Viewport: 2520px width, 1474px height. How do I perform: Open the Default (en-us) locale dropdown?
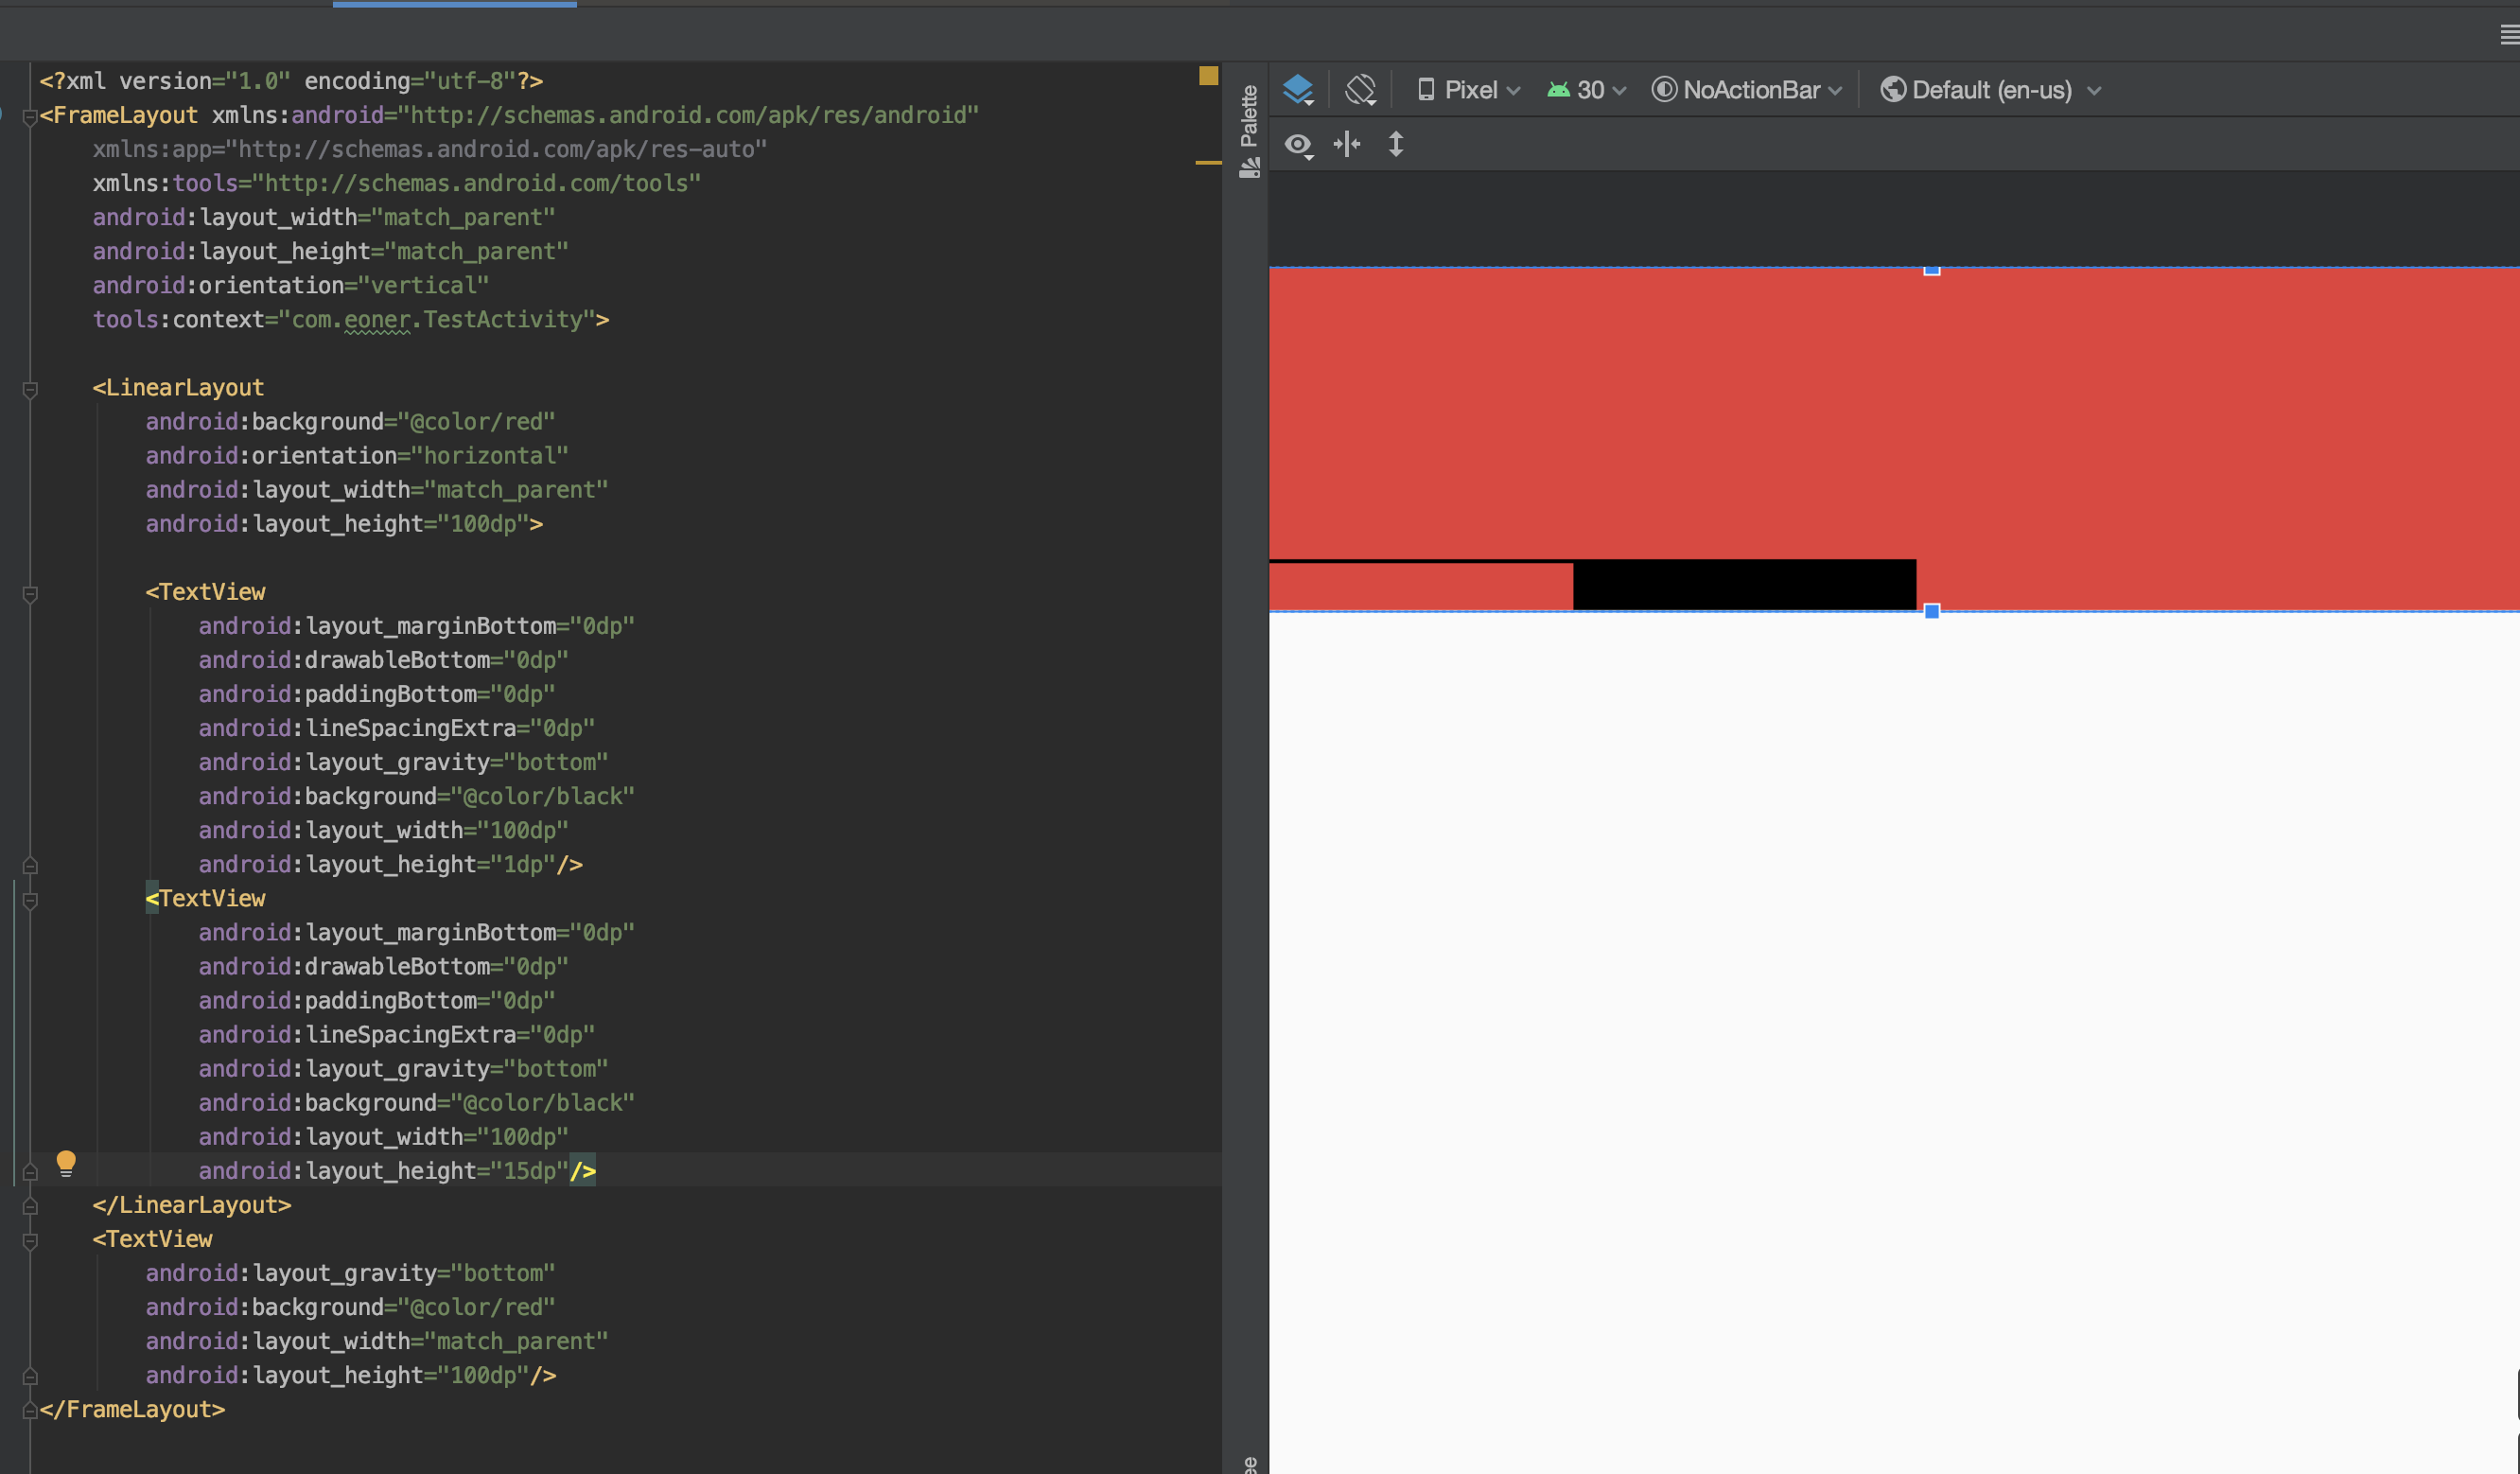pos(1990,90)
